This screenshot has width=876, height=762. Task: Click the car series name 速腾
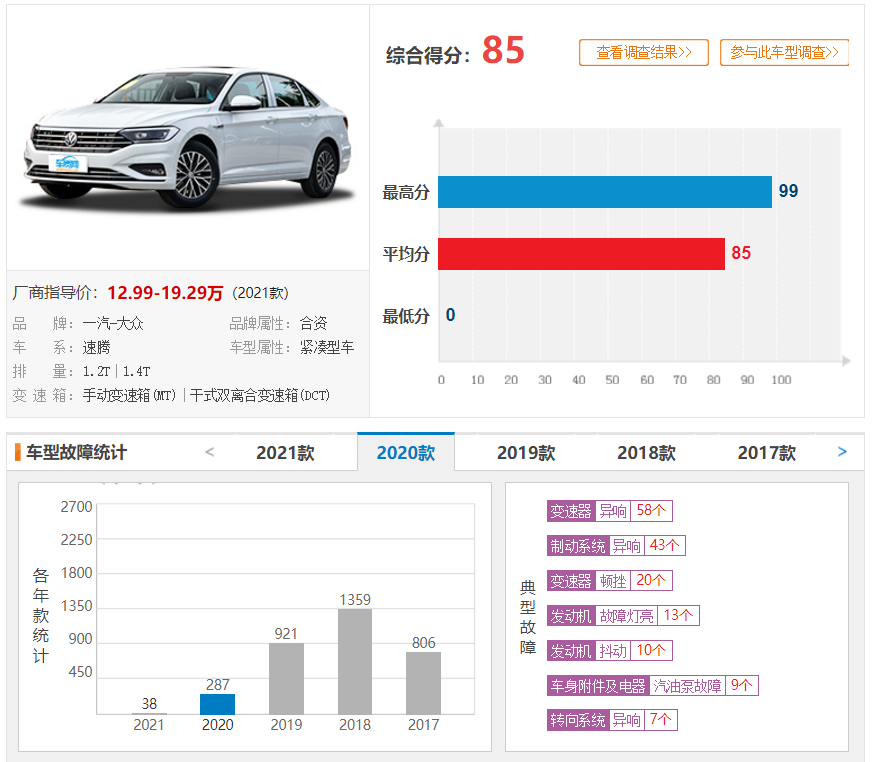coord(97,347)
